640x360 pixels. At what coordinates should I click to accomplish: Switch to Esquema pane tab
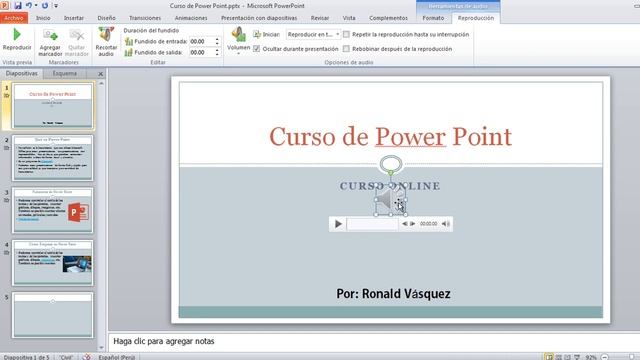click(x=64, y=73)
